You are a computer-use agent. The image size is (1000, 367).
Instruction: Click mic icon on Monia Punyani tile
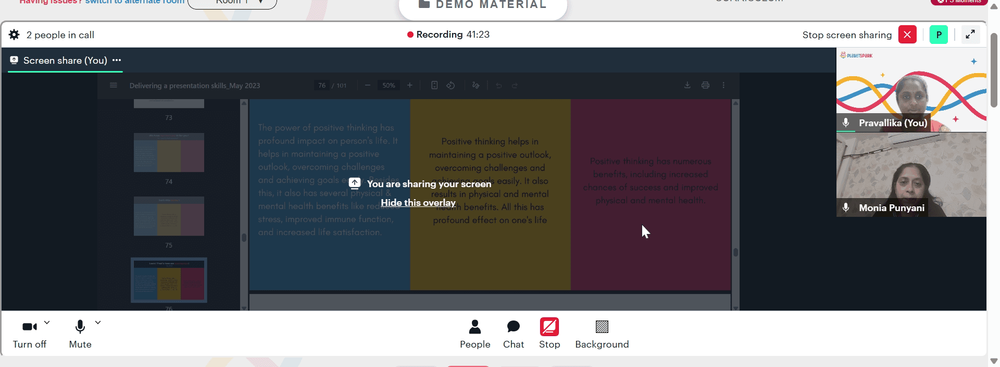pos(846,207)
